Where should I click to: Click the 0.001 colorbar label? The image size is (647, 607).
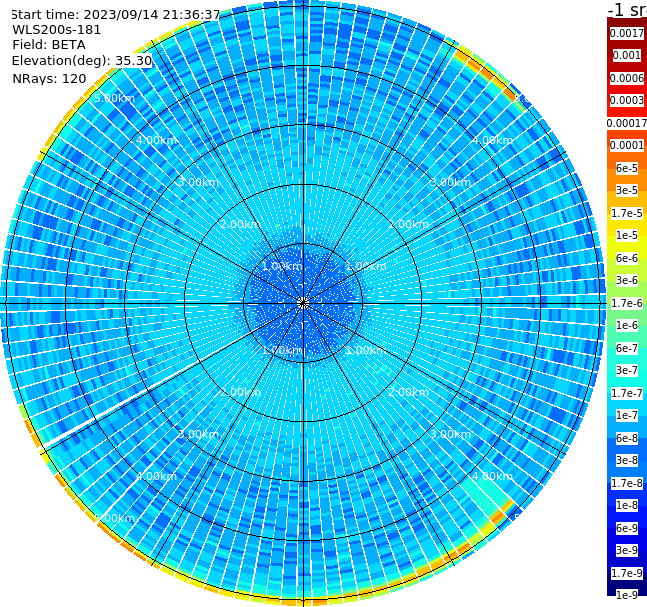click(x=627, y=55)
